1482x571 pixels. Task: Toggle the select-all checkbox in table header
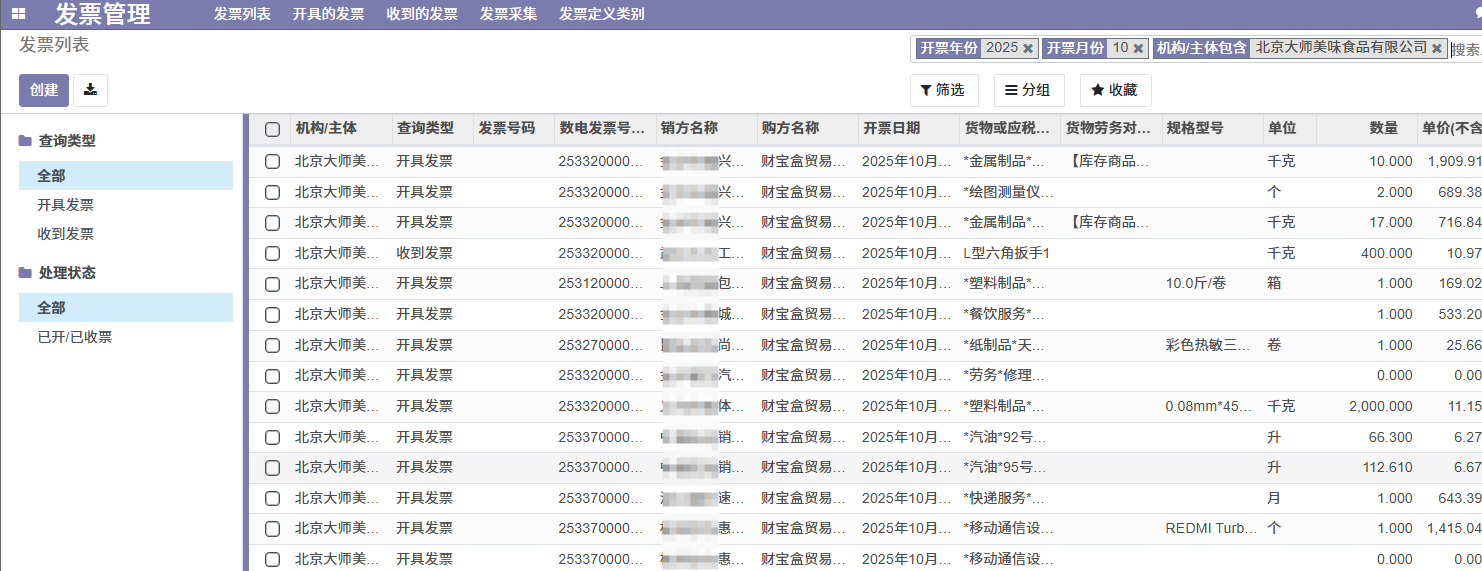point(272,129)
